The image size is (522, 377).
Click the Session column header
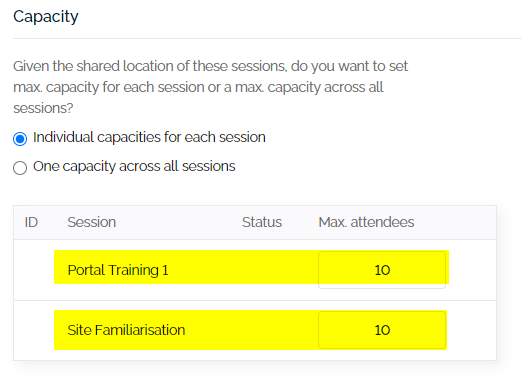pyautogui.click(x=92, y=222)
